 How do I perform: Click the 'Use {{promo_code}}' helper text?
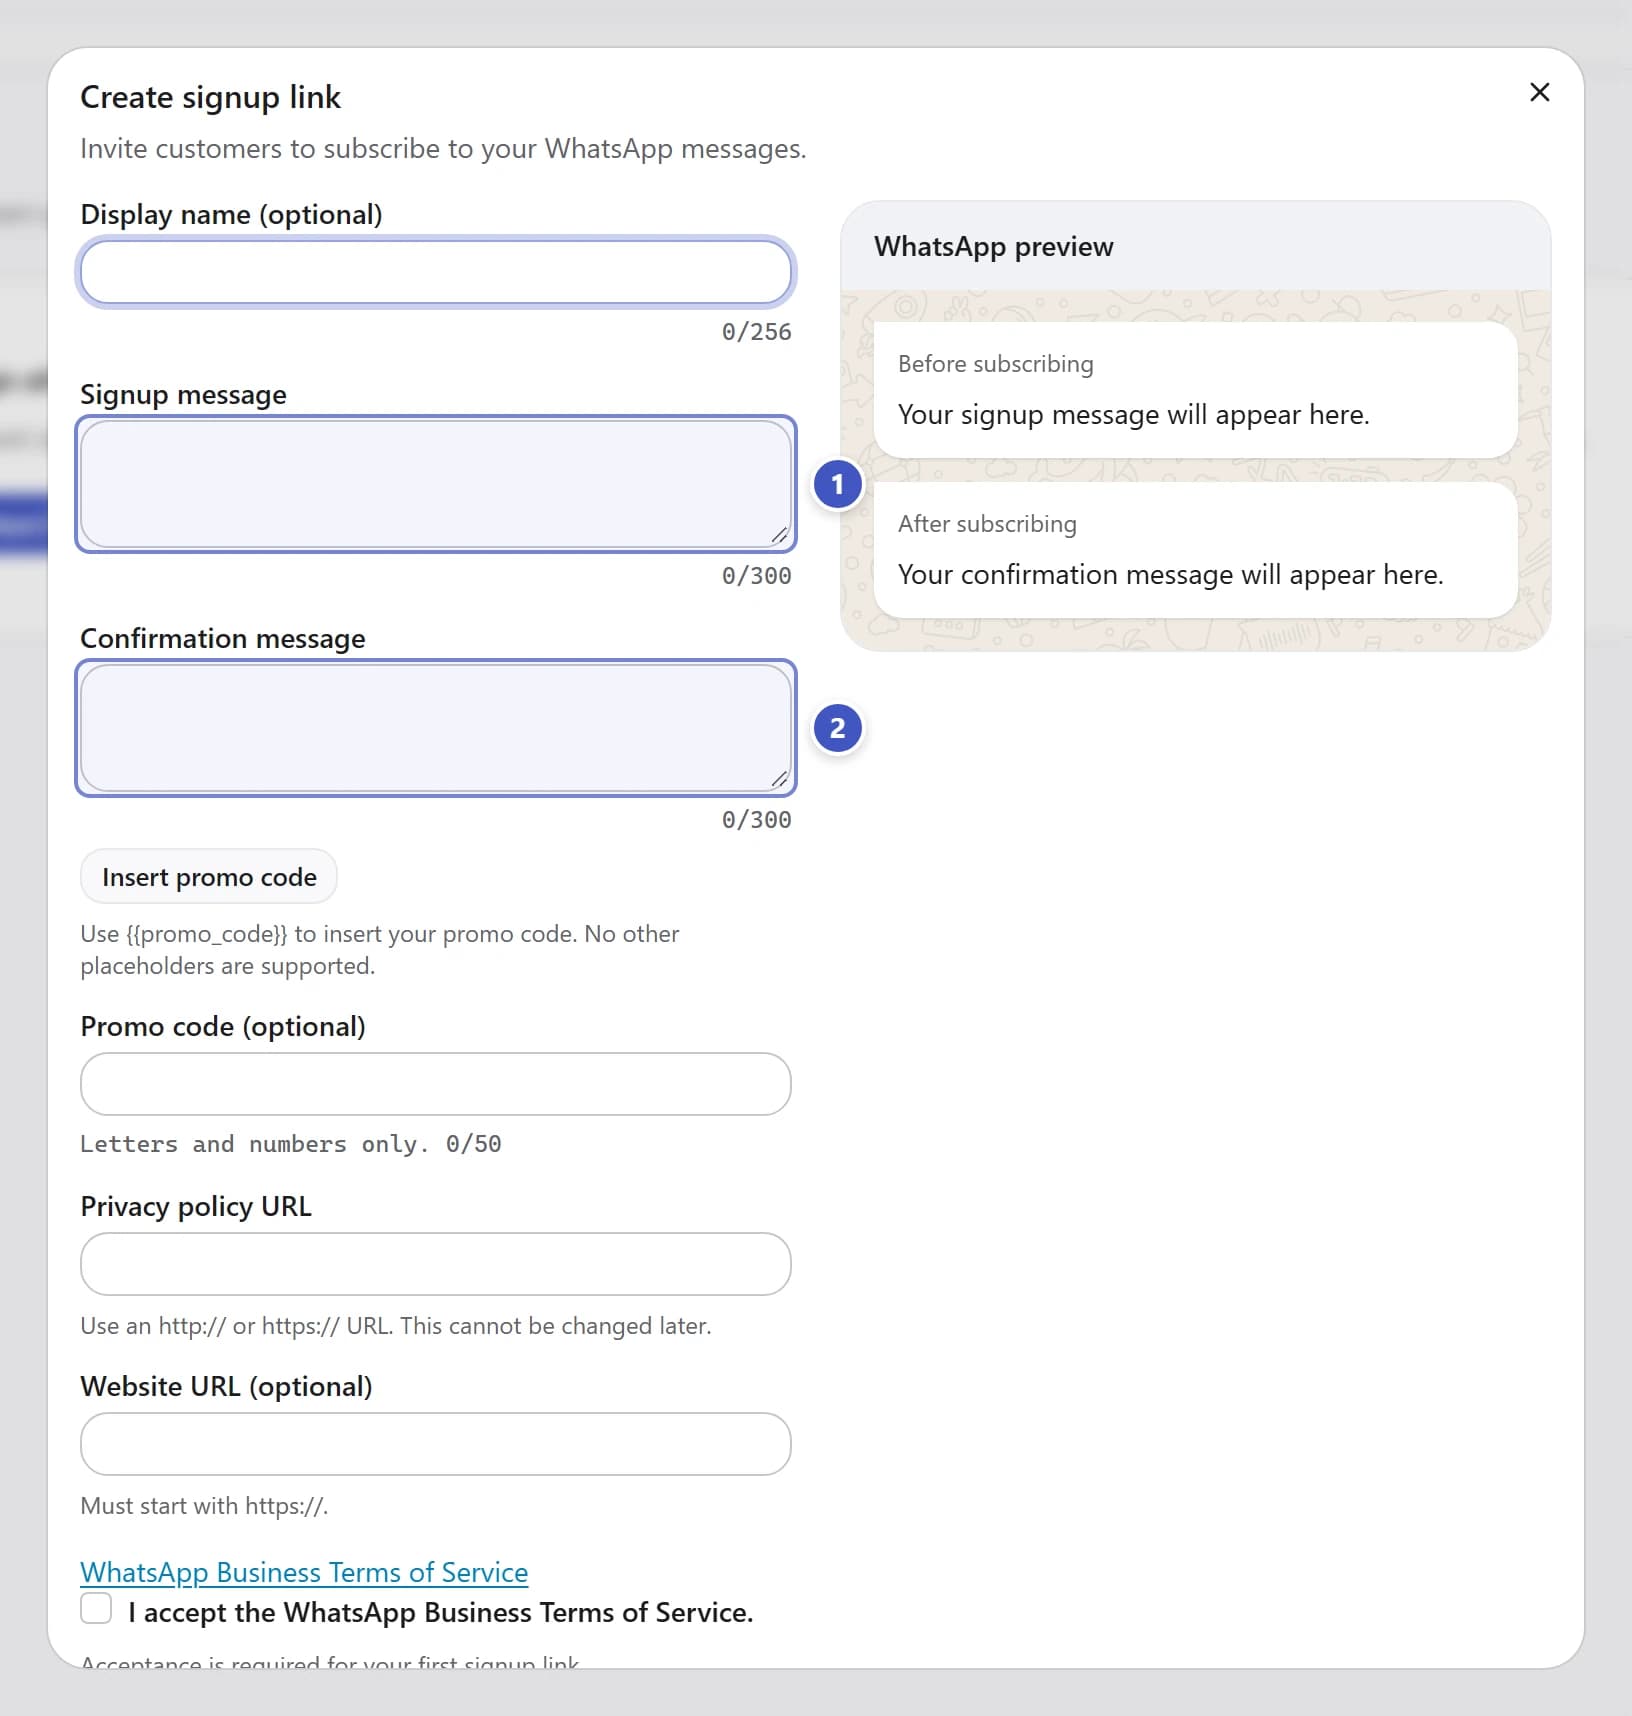click(380, 950)
